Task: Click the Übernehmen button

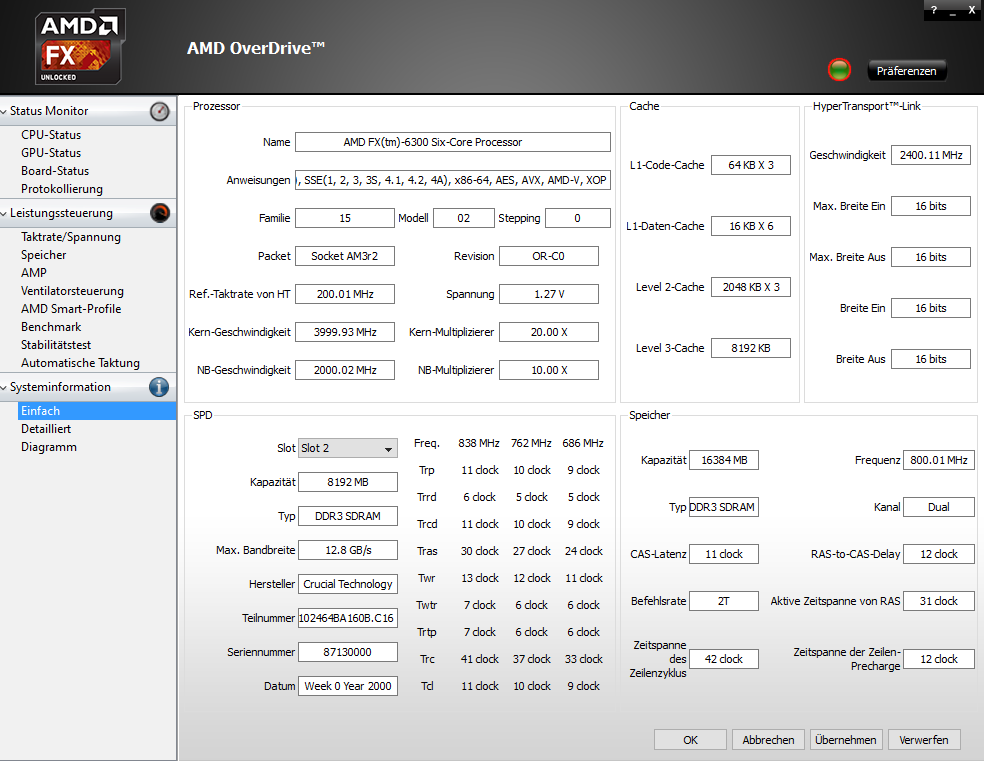Action: tap(846, 740)
